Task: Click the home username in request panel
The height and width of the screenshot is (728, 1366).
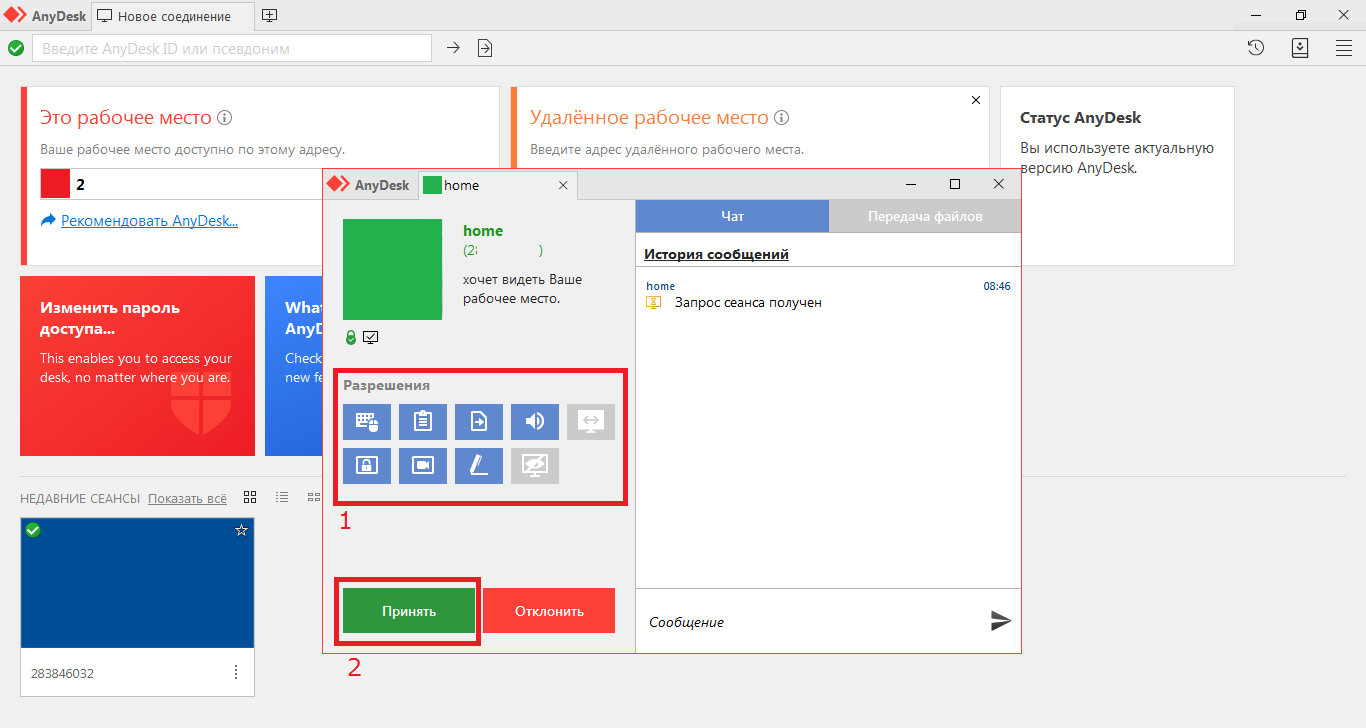Action: [483, 231]
